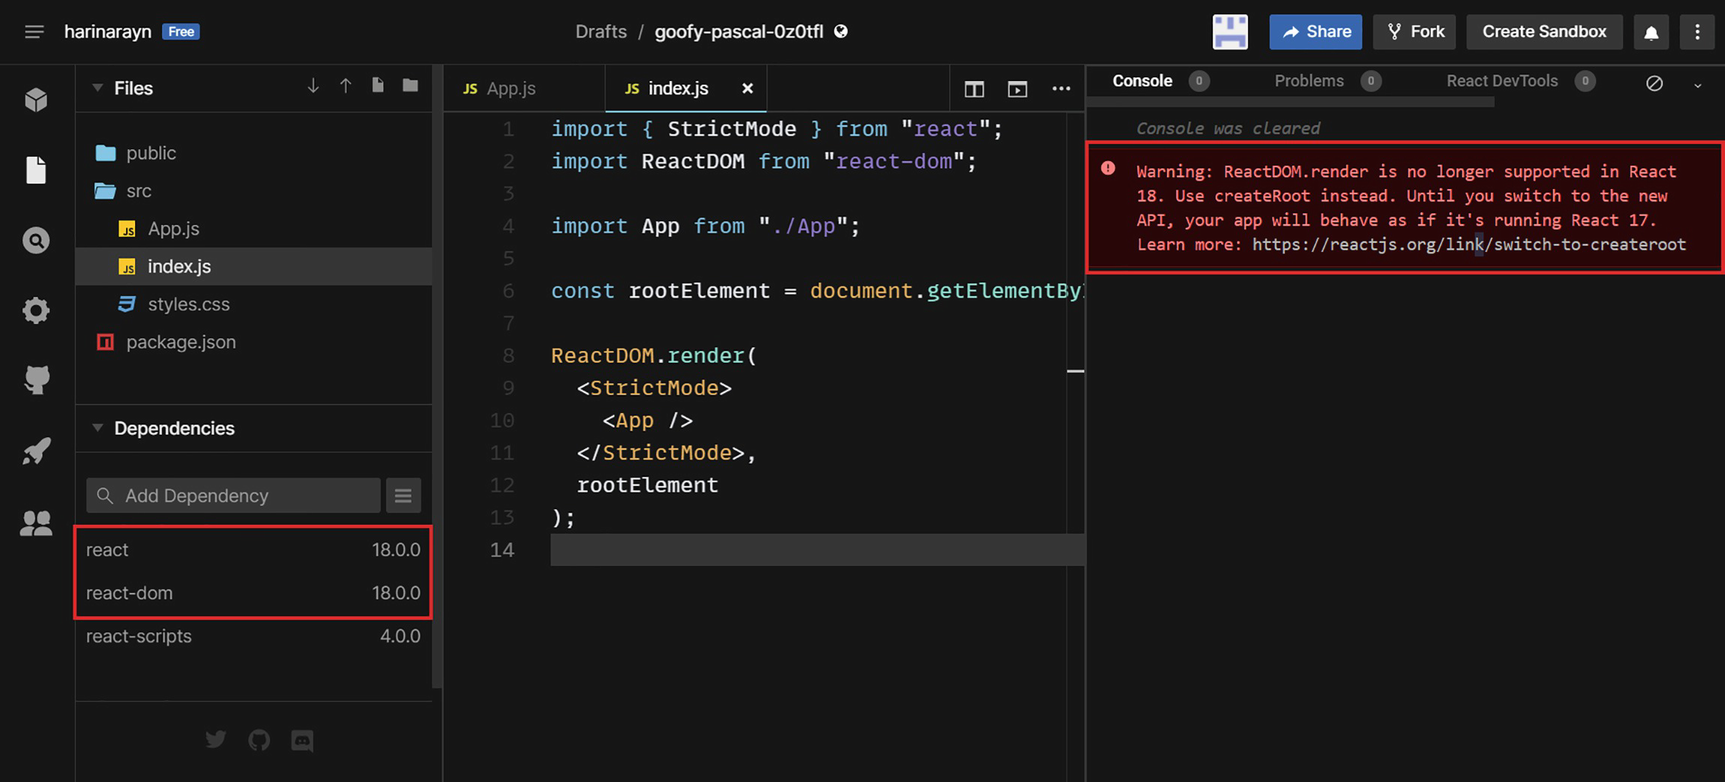Open Configuration gear in sidebar

pyautogui.click(x=36, y=310)
